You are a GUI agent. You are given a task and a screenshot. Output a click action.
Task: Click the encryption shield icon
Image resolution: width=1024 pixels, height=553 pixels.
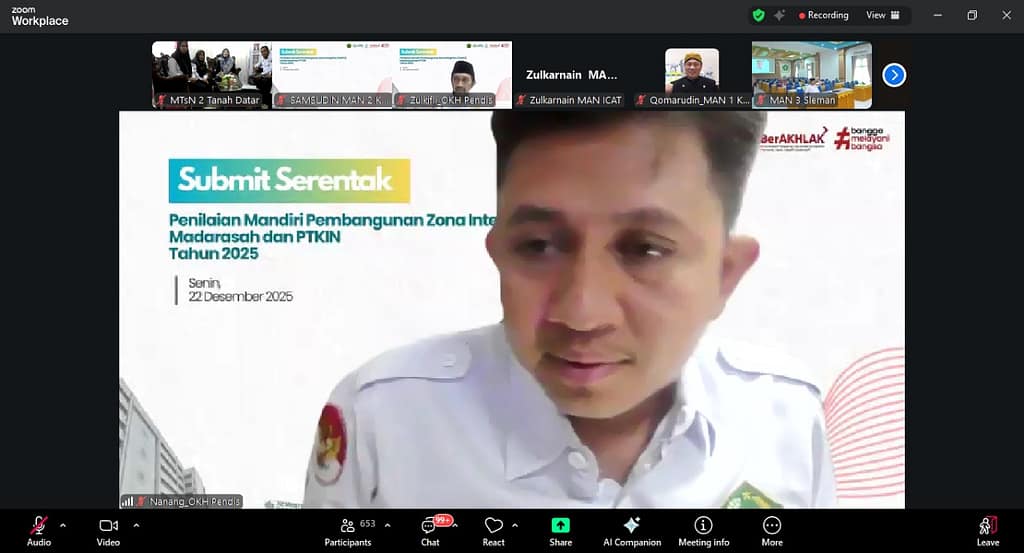pyautogui.click(x=758, y=15)
